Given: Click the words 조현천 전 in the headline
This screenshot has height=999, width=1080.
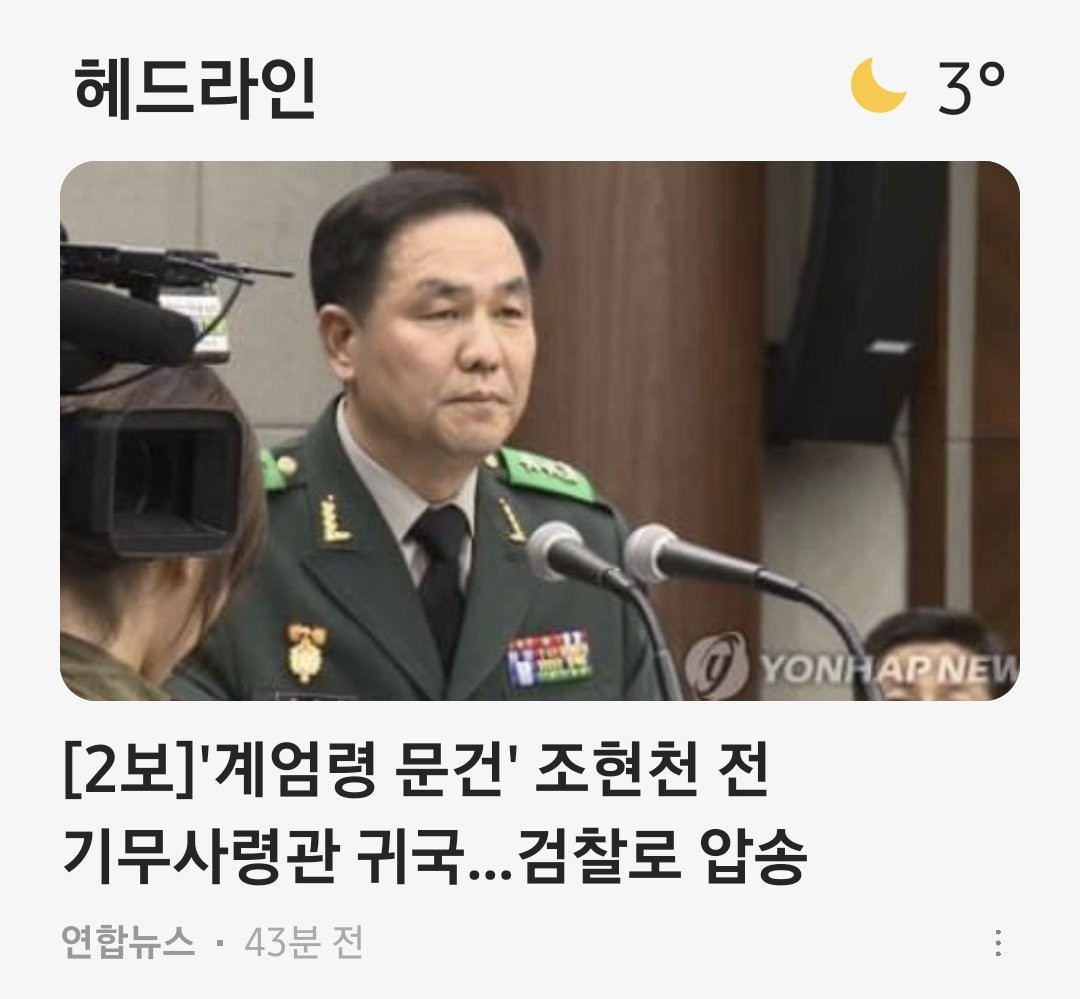Looking at the screenshot, I should (x=651, y=770).
